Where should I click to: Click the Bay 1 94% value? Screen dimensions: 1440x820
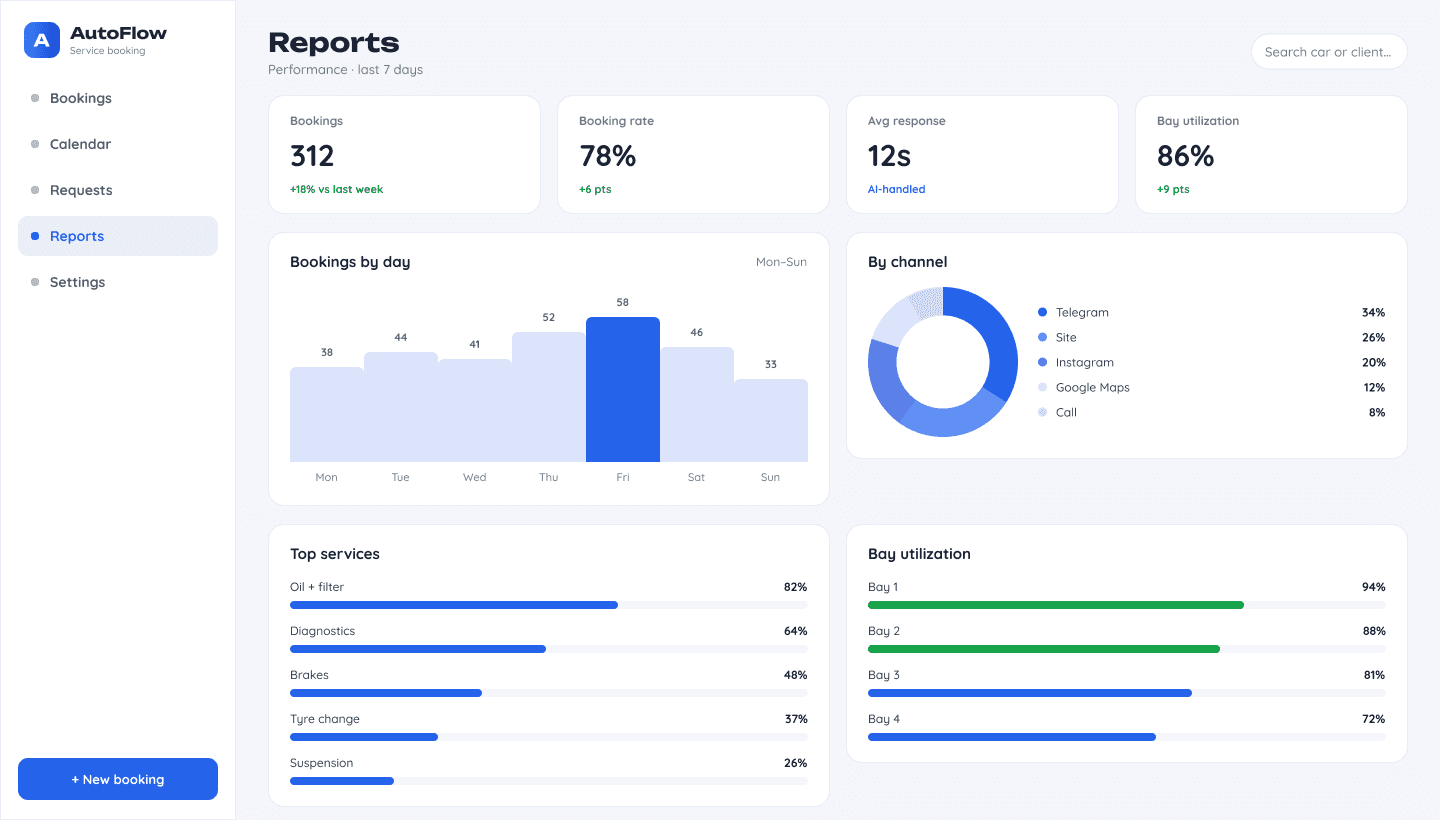pos(1374,587)
